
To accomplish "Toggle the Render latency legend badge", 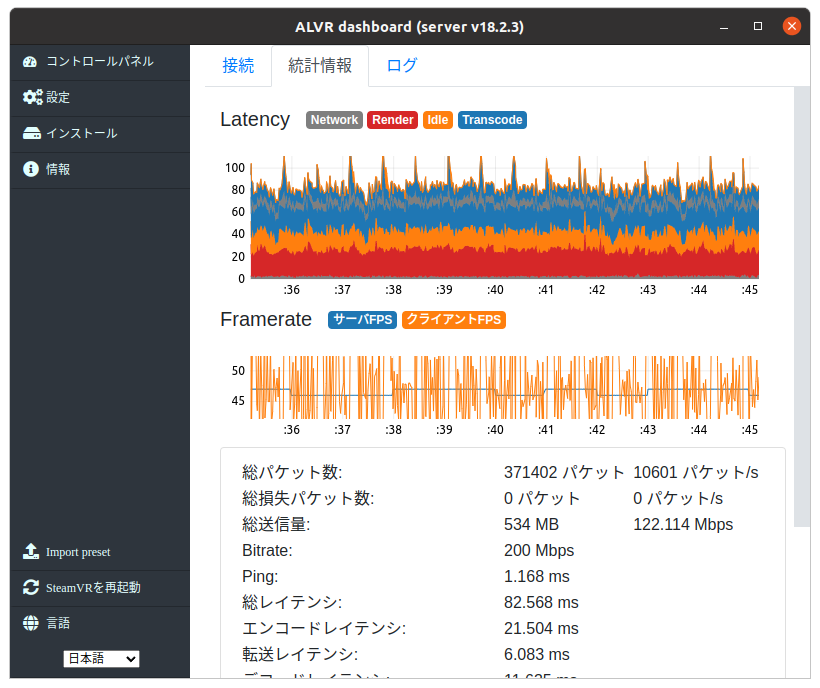I will [x=392, y=120].
